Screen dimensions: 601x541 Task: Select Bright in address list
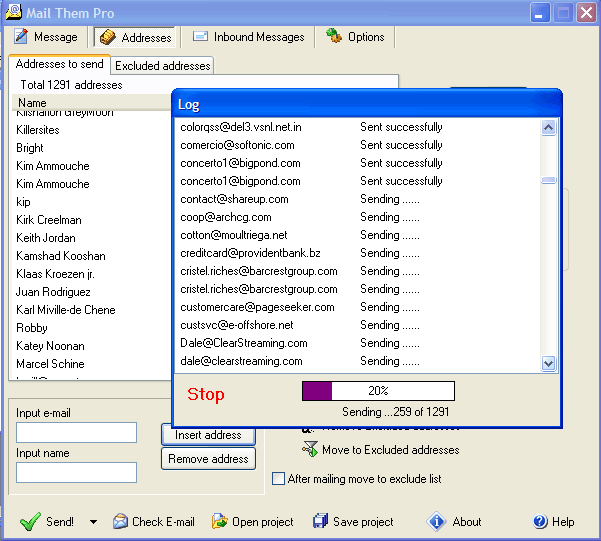coord(30,148)
